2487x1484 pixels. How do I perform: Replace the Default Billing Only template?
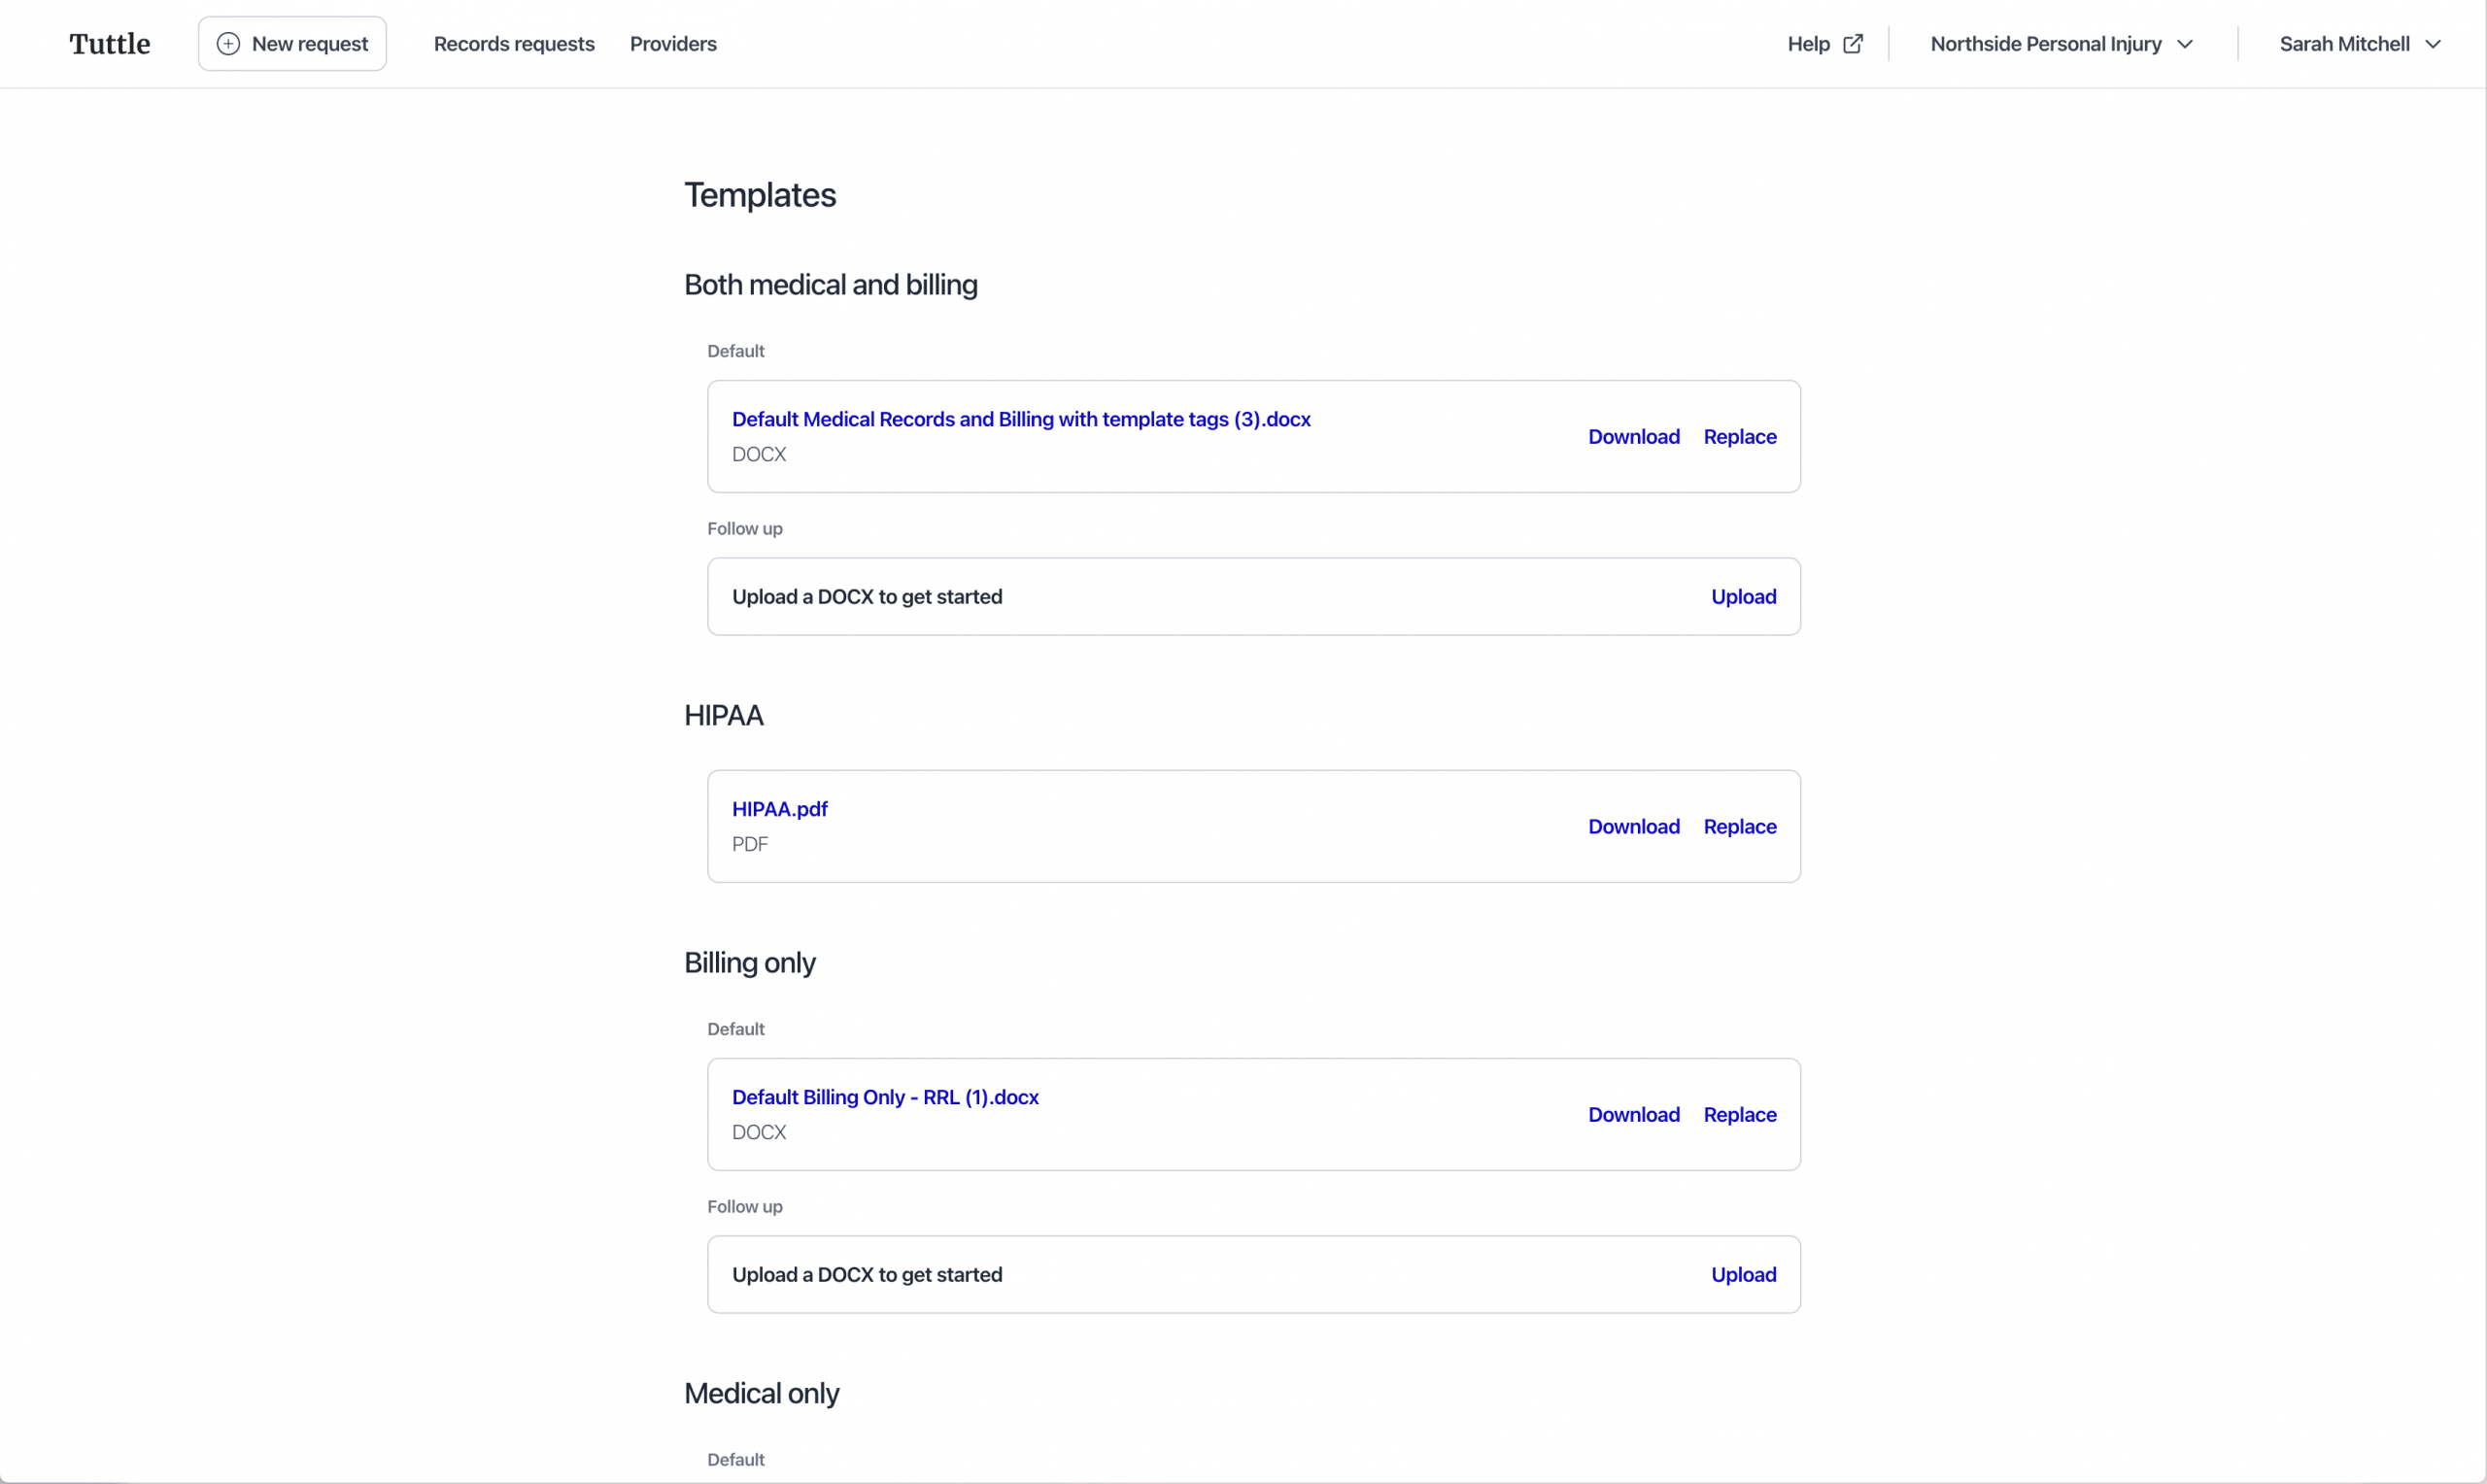(1739, 1115)
